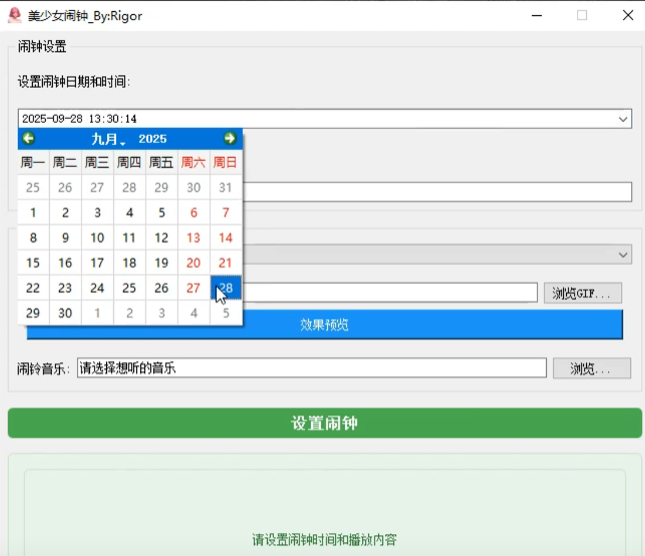Select September 9 in calendar
Screen dimensions: 645x556
click(65, 238)
